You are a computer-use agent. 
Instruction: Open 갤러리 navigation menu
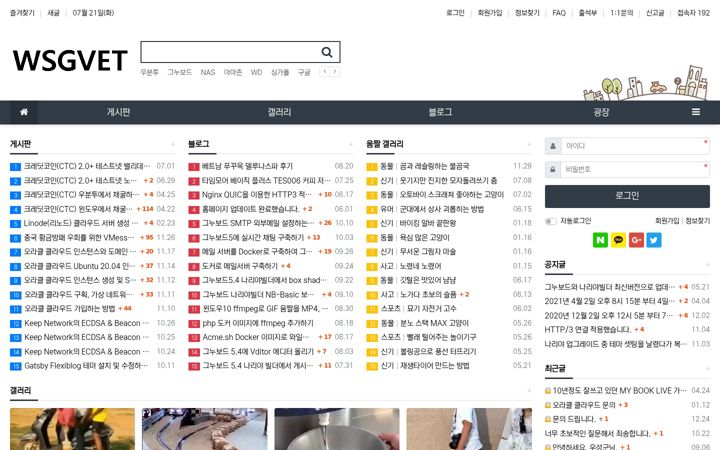click(279, 112)
